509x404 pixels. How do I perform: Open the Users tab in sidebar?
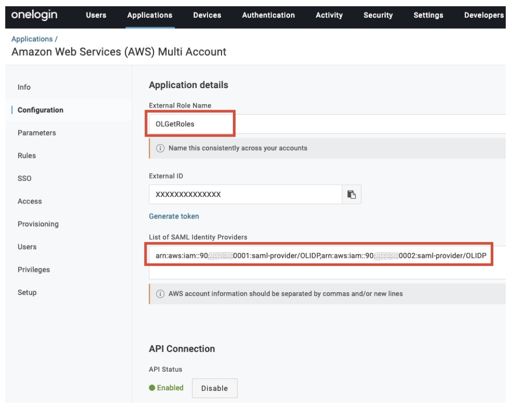point(27,247)
